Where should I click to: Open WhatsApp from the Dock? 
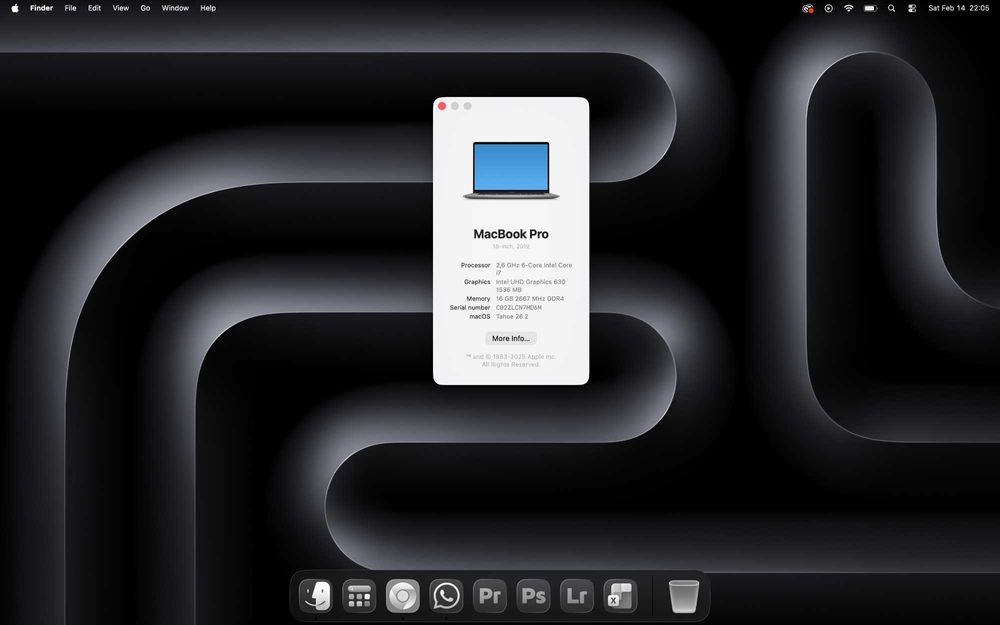pos(446,596)
